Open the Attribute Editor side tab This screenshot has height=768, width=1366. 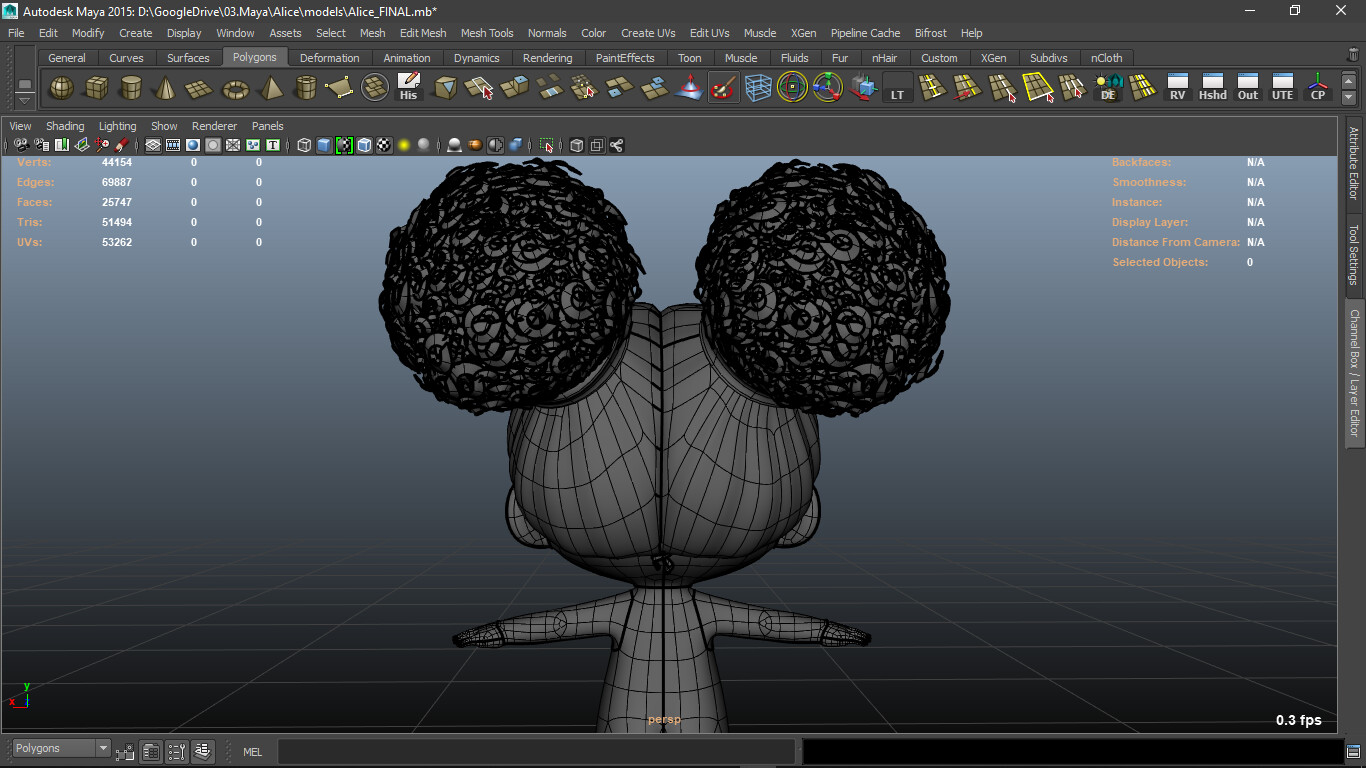click(1354, 162)
